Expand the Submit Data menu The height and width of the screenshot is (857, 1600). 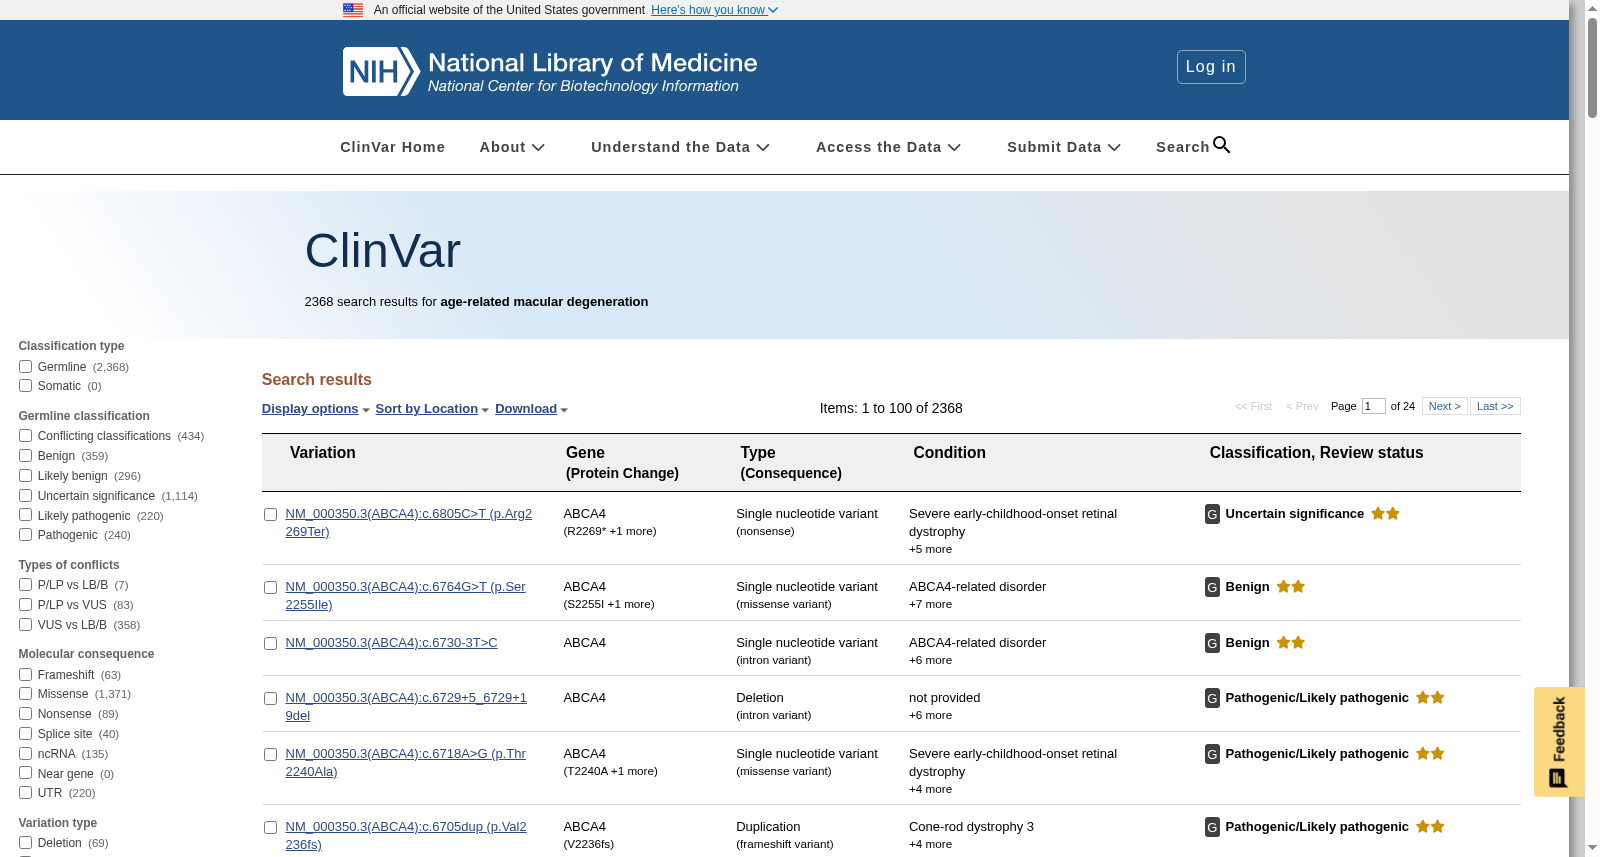pyautogui.click(x=1063, y=147)
